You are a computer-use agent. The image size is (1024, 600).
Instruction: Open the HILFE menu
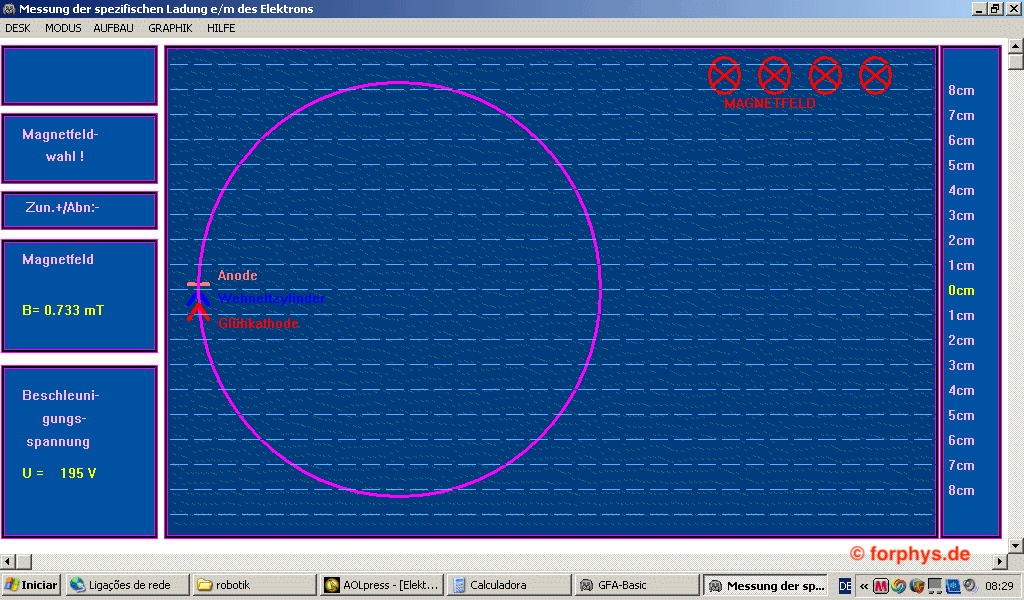(x=221, y=28)
